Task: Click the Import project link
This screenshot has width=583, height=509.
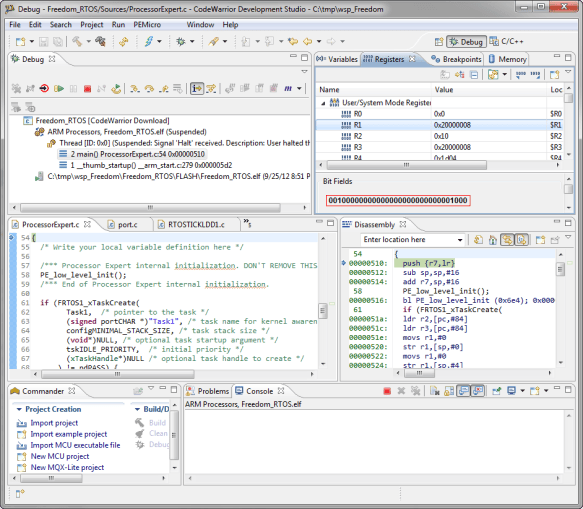Action: 54,423
